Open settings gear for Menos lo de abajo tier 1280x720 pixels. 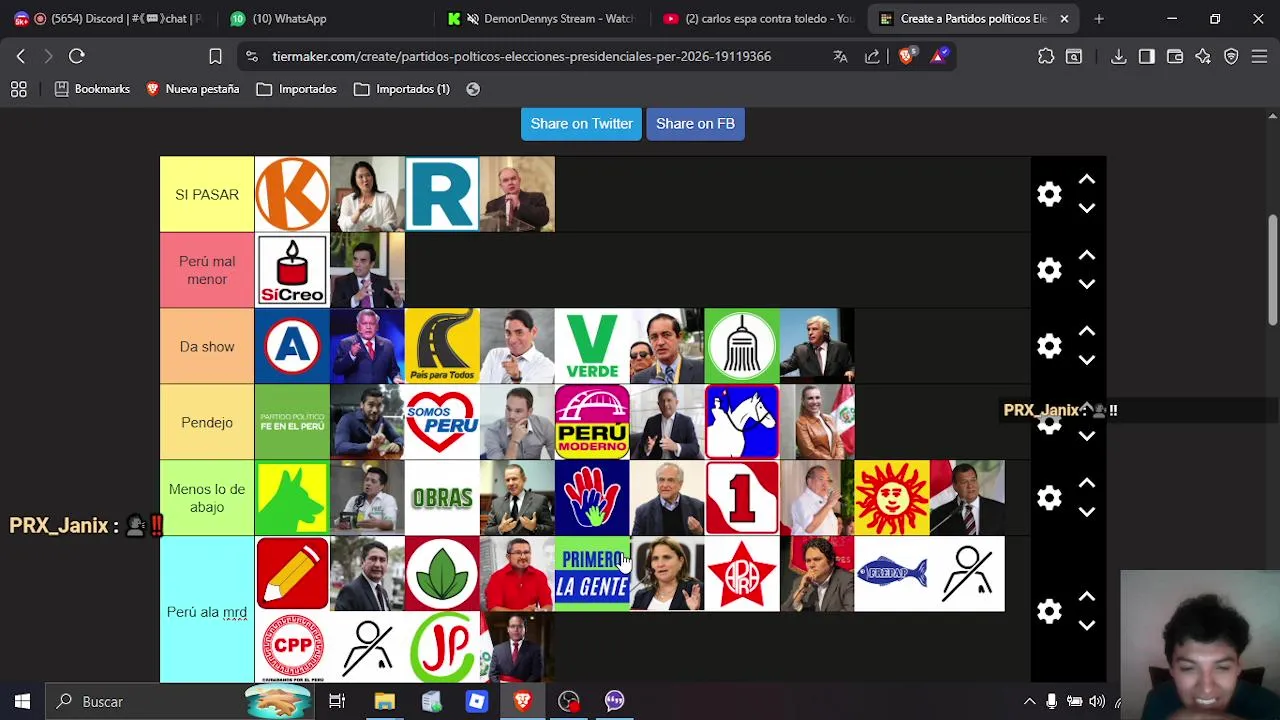[1049, 498]
